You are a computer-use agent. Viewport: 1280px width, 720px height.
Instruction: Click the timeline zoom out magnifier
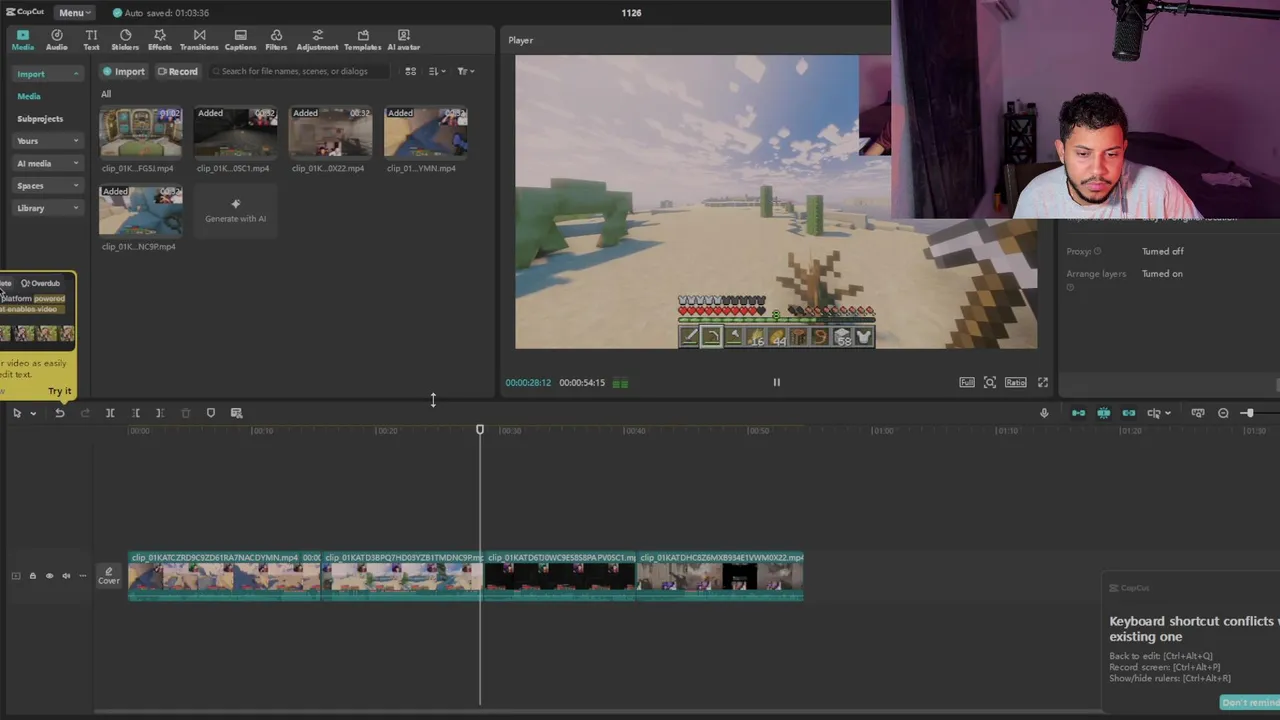pos(1223,413)
